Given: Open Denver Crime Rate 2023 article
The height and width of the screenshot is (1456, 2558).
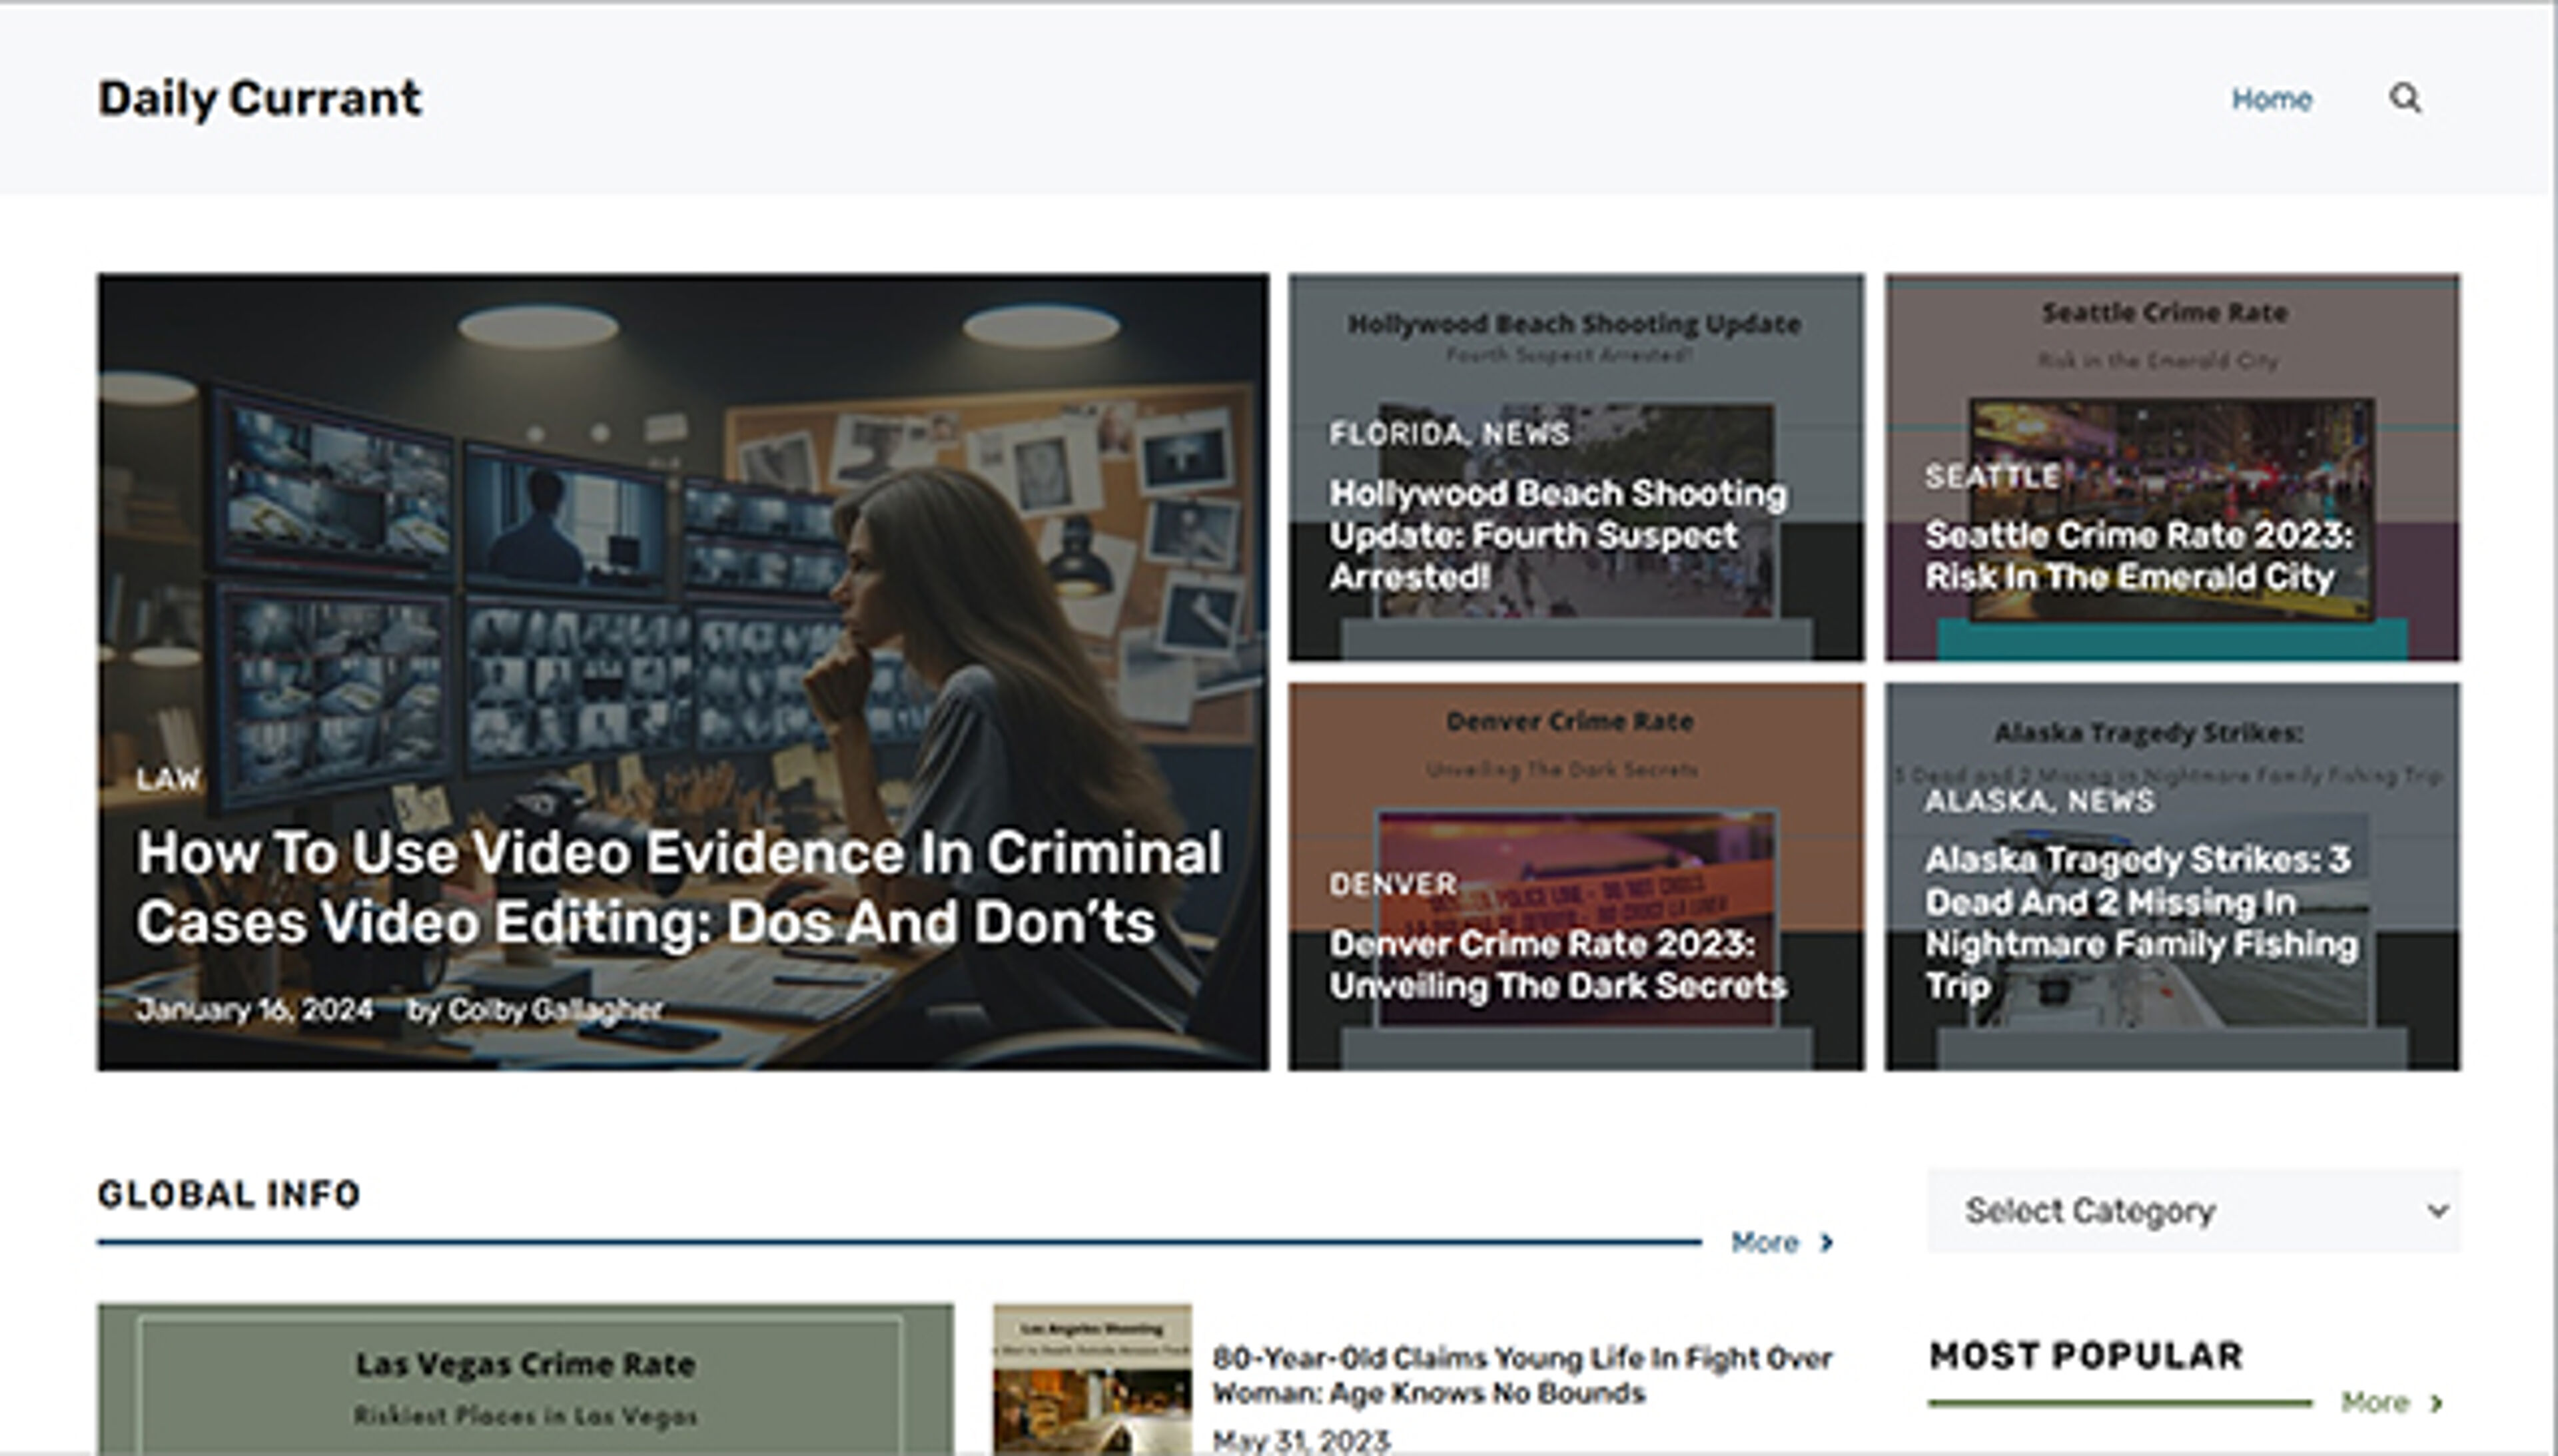Looking at the screenshot, I should point(1556,965).
